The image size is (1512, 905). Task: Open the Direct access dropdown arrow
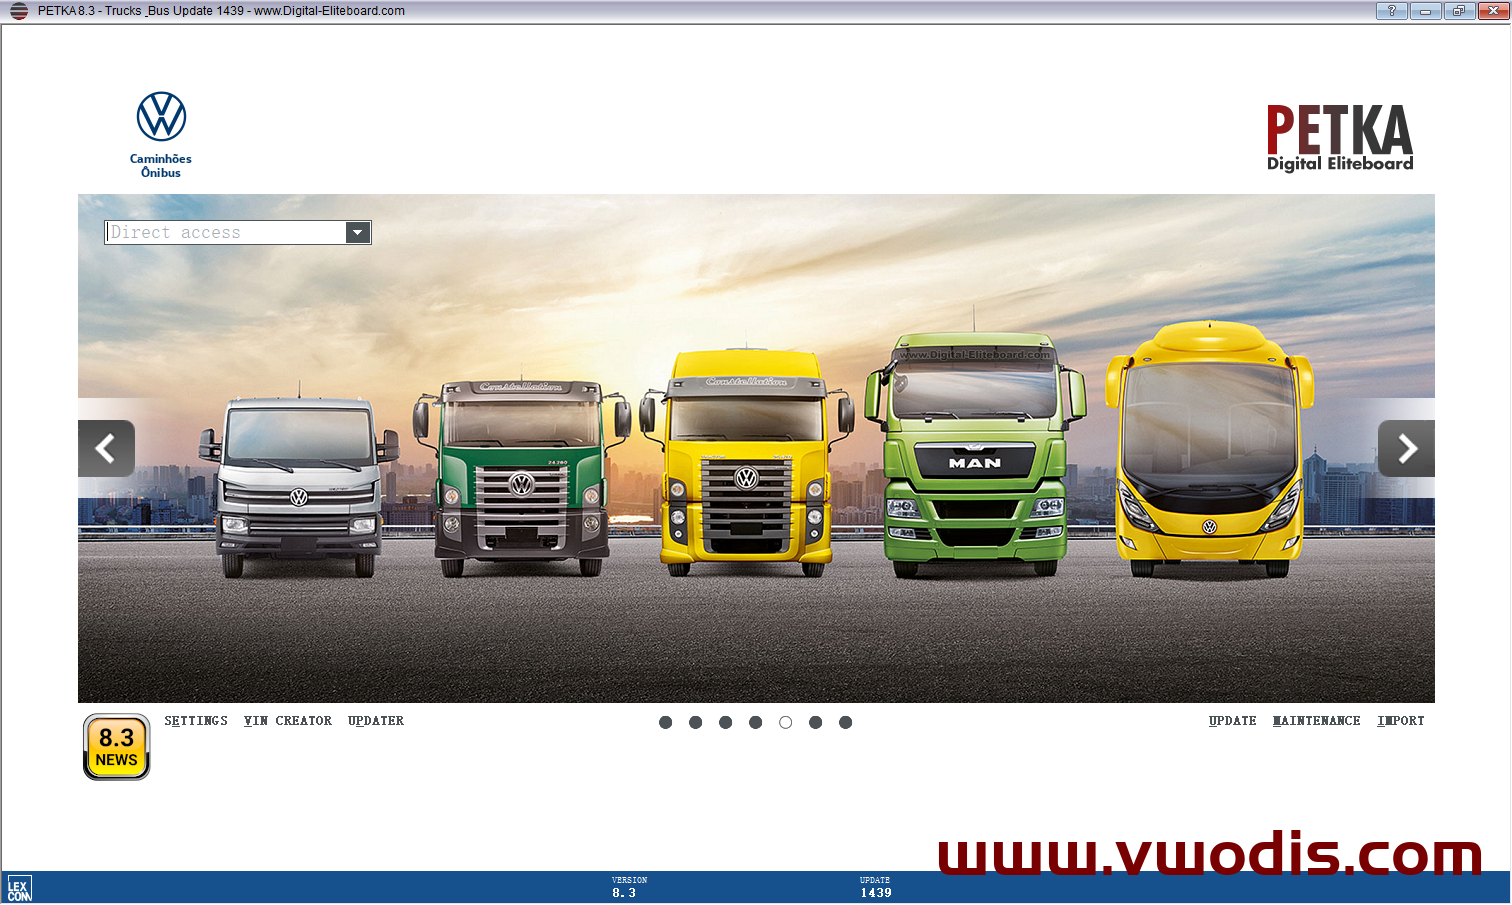click(x=358, y=233)
